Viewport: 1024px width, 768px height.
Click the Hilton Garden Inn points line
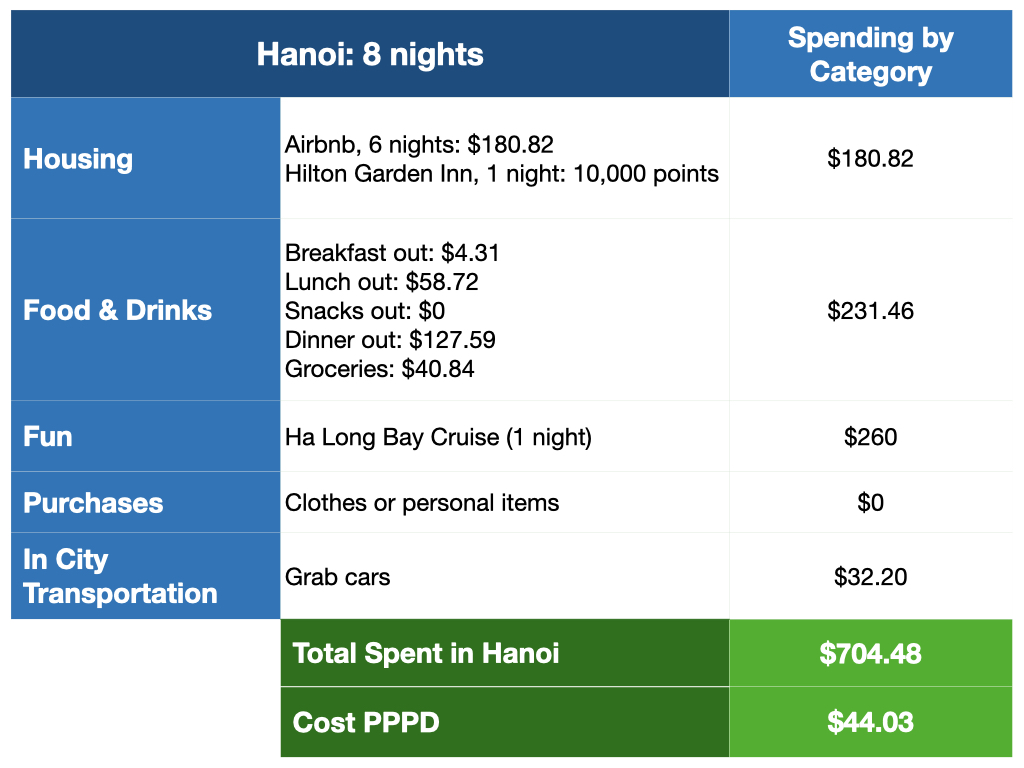pos(502,174)
